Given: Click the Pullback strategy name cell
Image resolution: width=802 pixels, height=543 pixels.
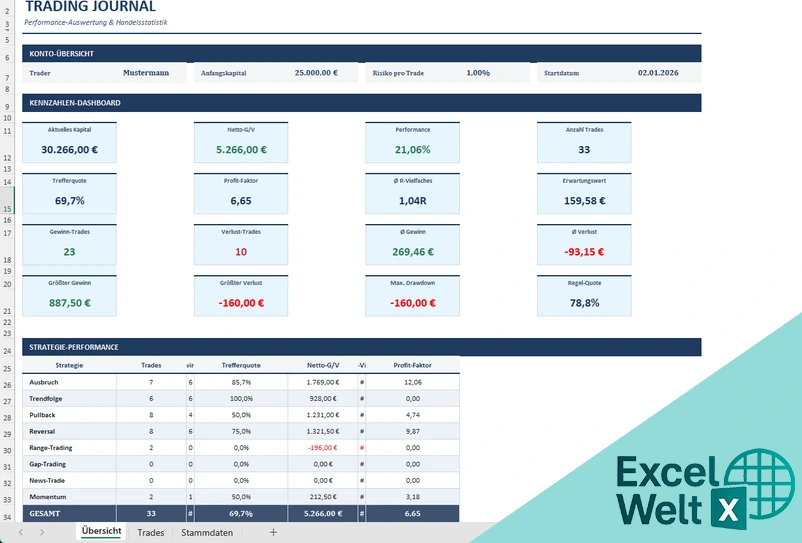Looking at the screenshot, I should 69,415.
